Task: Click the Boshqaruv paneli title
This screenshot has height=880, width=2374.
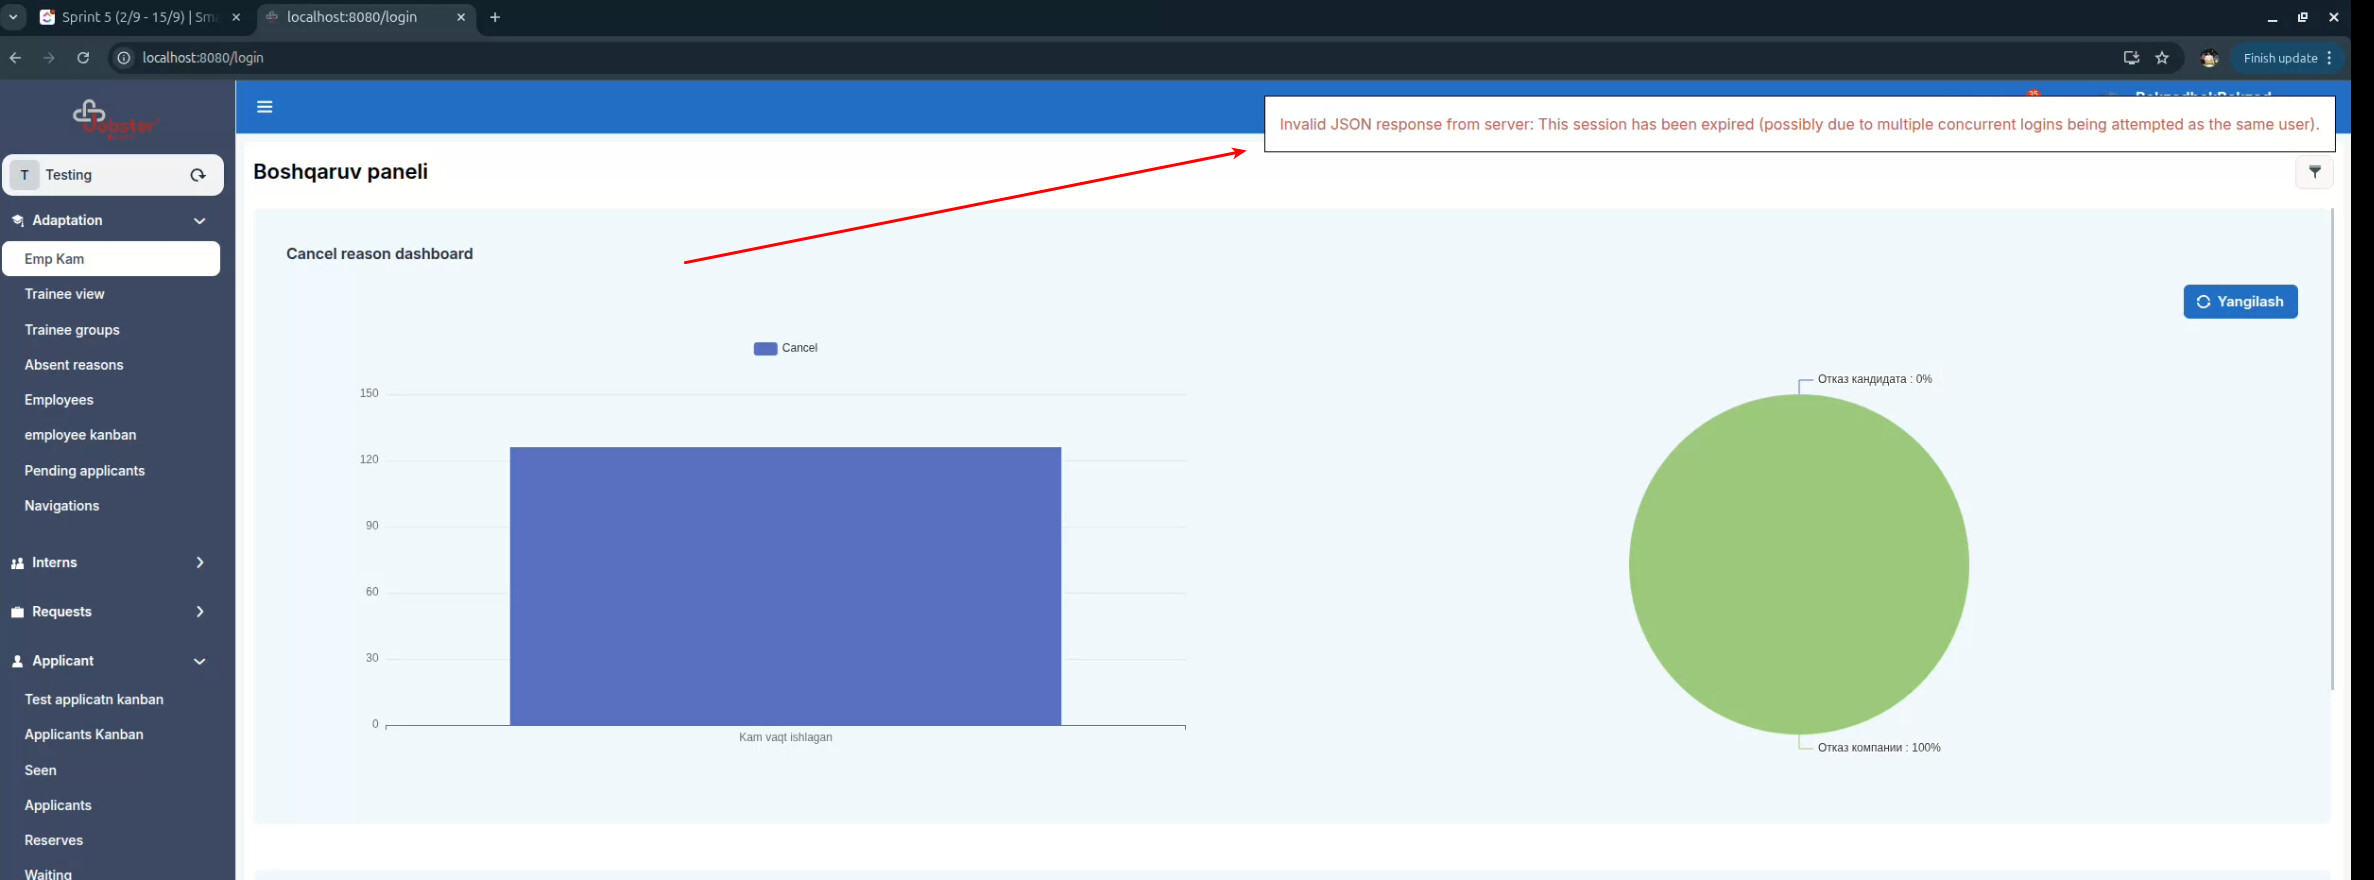Action: point(340,172)
